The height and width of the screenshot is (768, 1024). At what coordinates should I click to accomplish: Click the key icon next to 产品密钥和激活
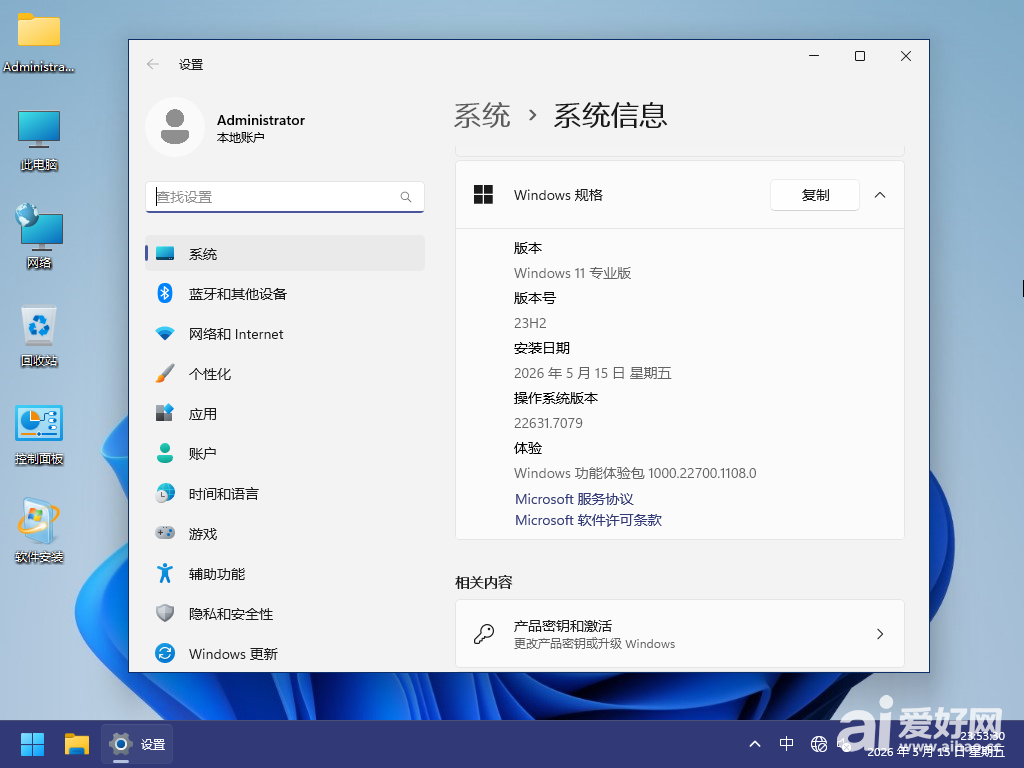coord(484,633)
